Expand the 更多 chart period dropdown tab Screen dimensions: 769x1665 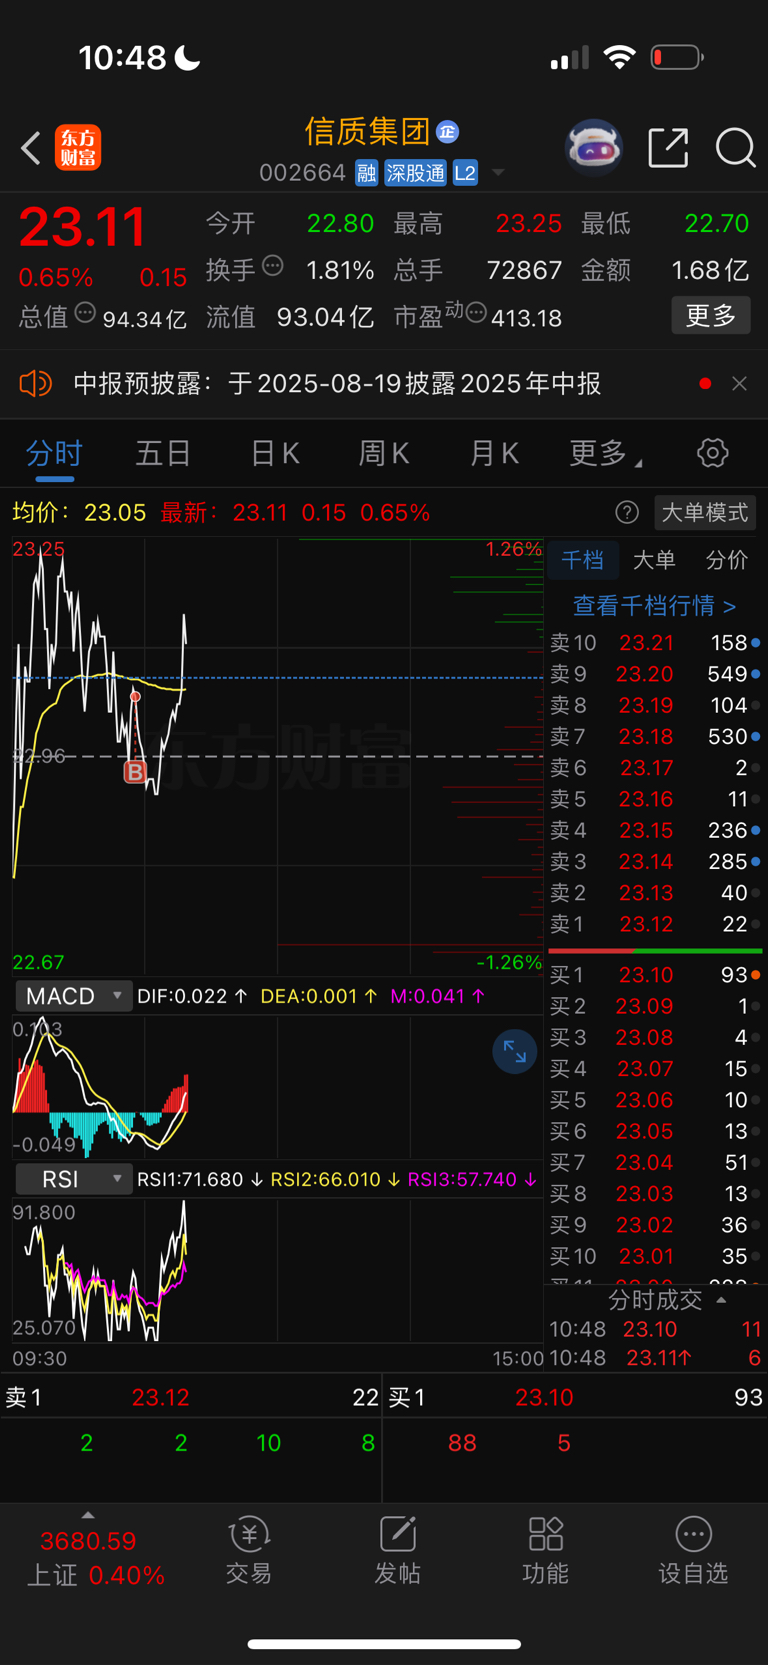tap(605, 453)
